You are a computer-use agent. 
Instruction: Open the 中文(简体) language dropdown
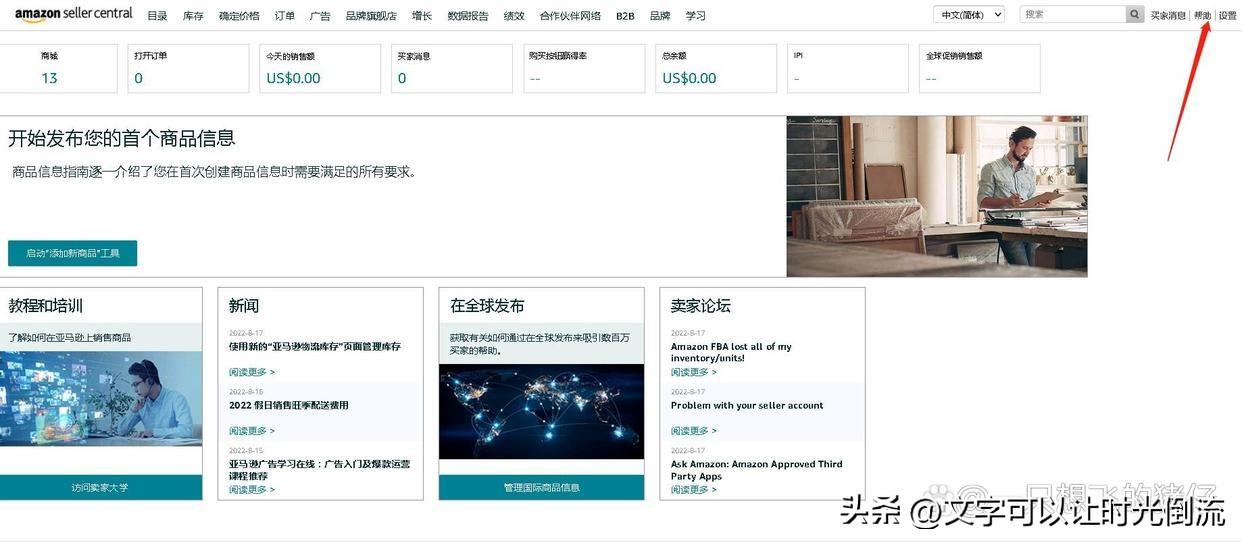coord(968,15)
